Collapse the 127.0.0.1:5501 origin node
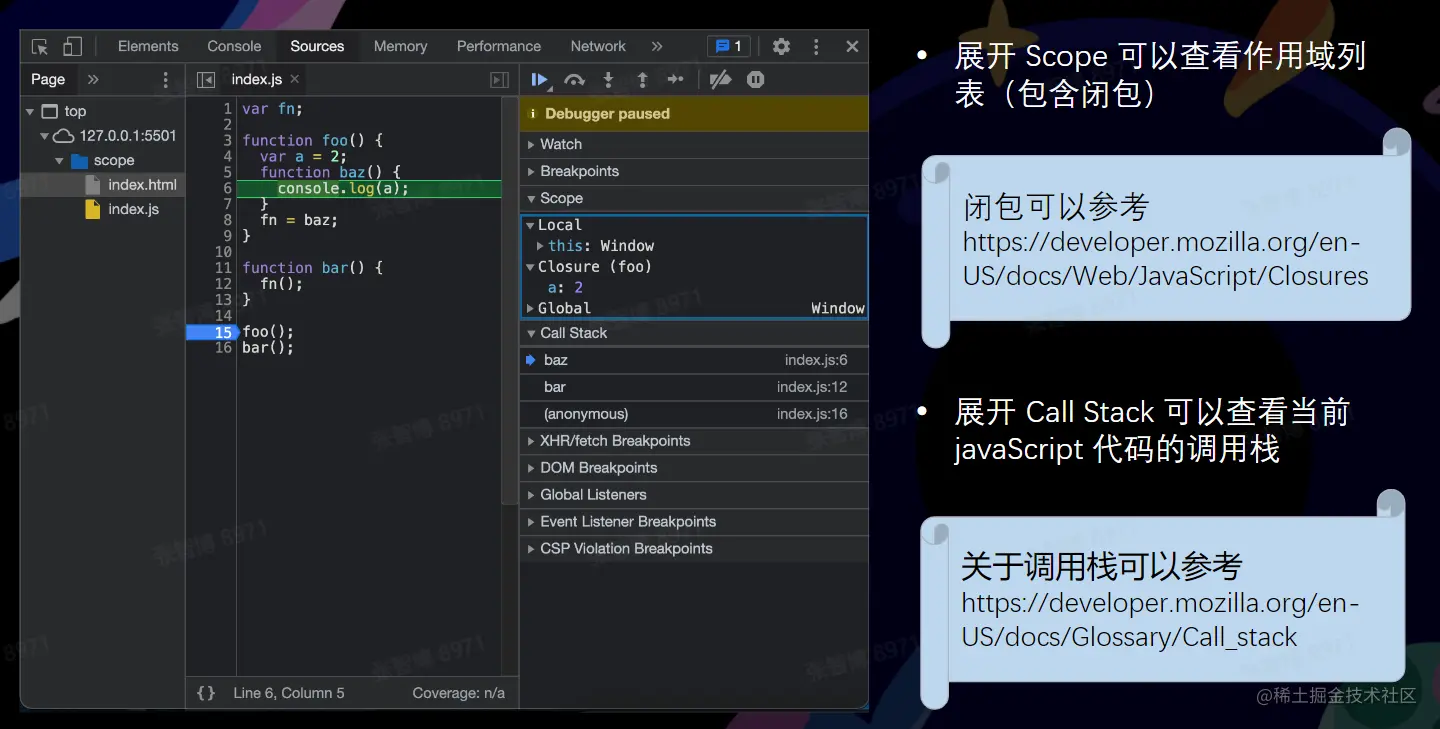 (x=44, y=136)
